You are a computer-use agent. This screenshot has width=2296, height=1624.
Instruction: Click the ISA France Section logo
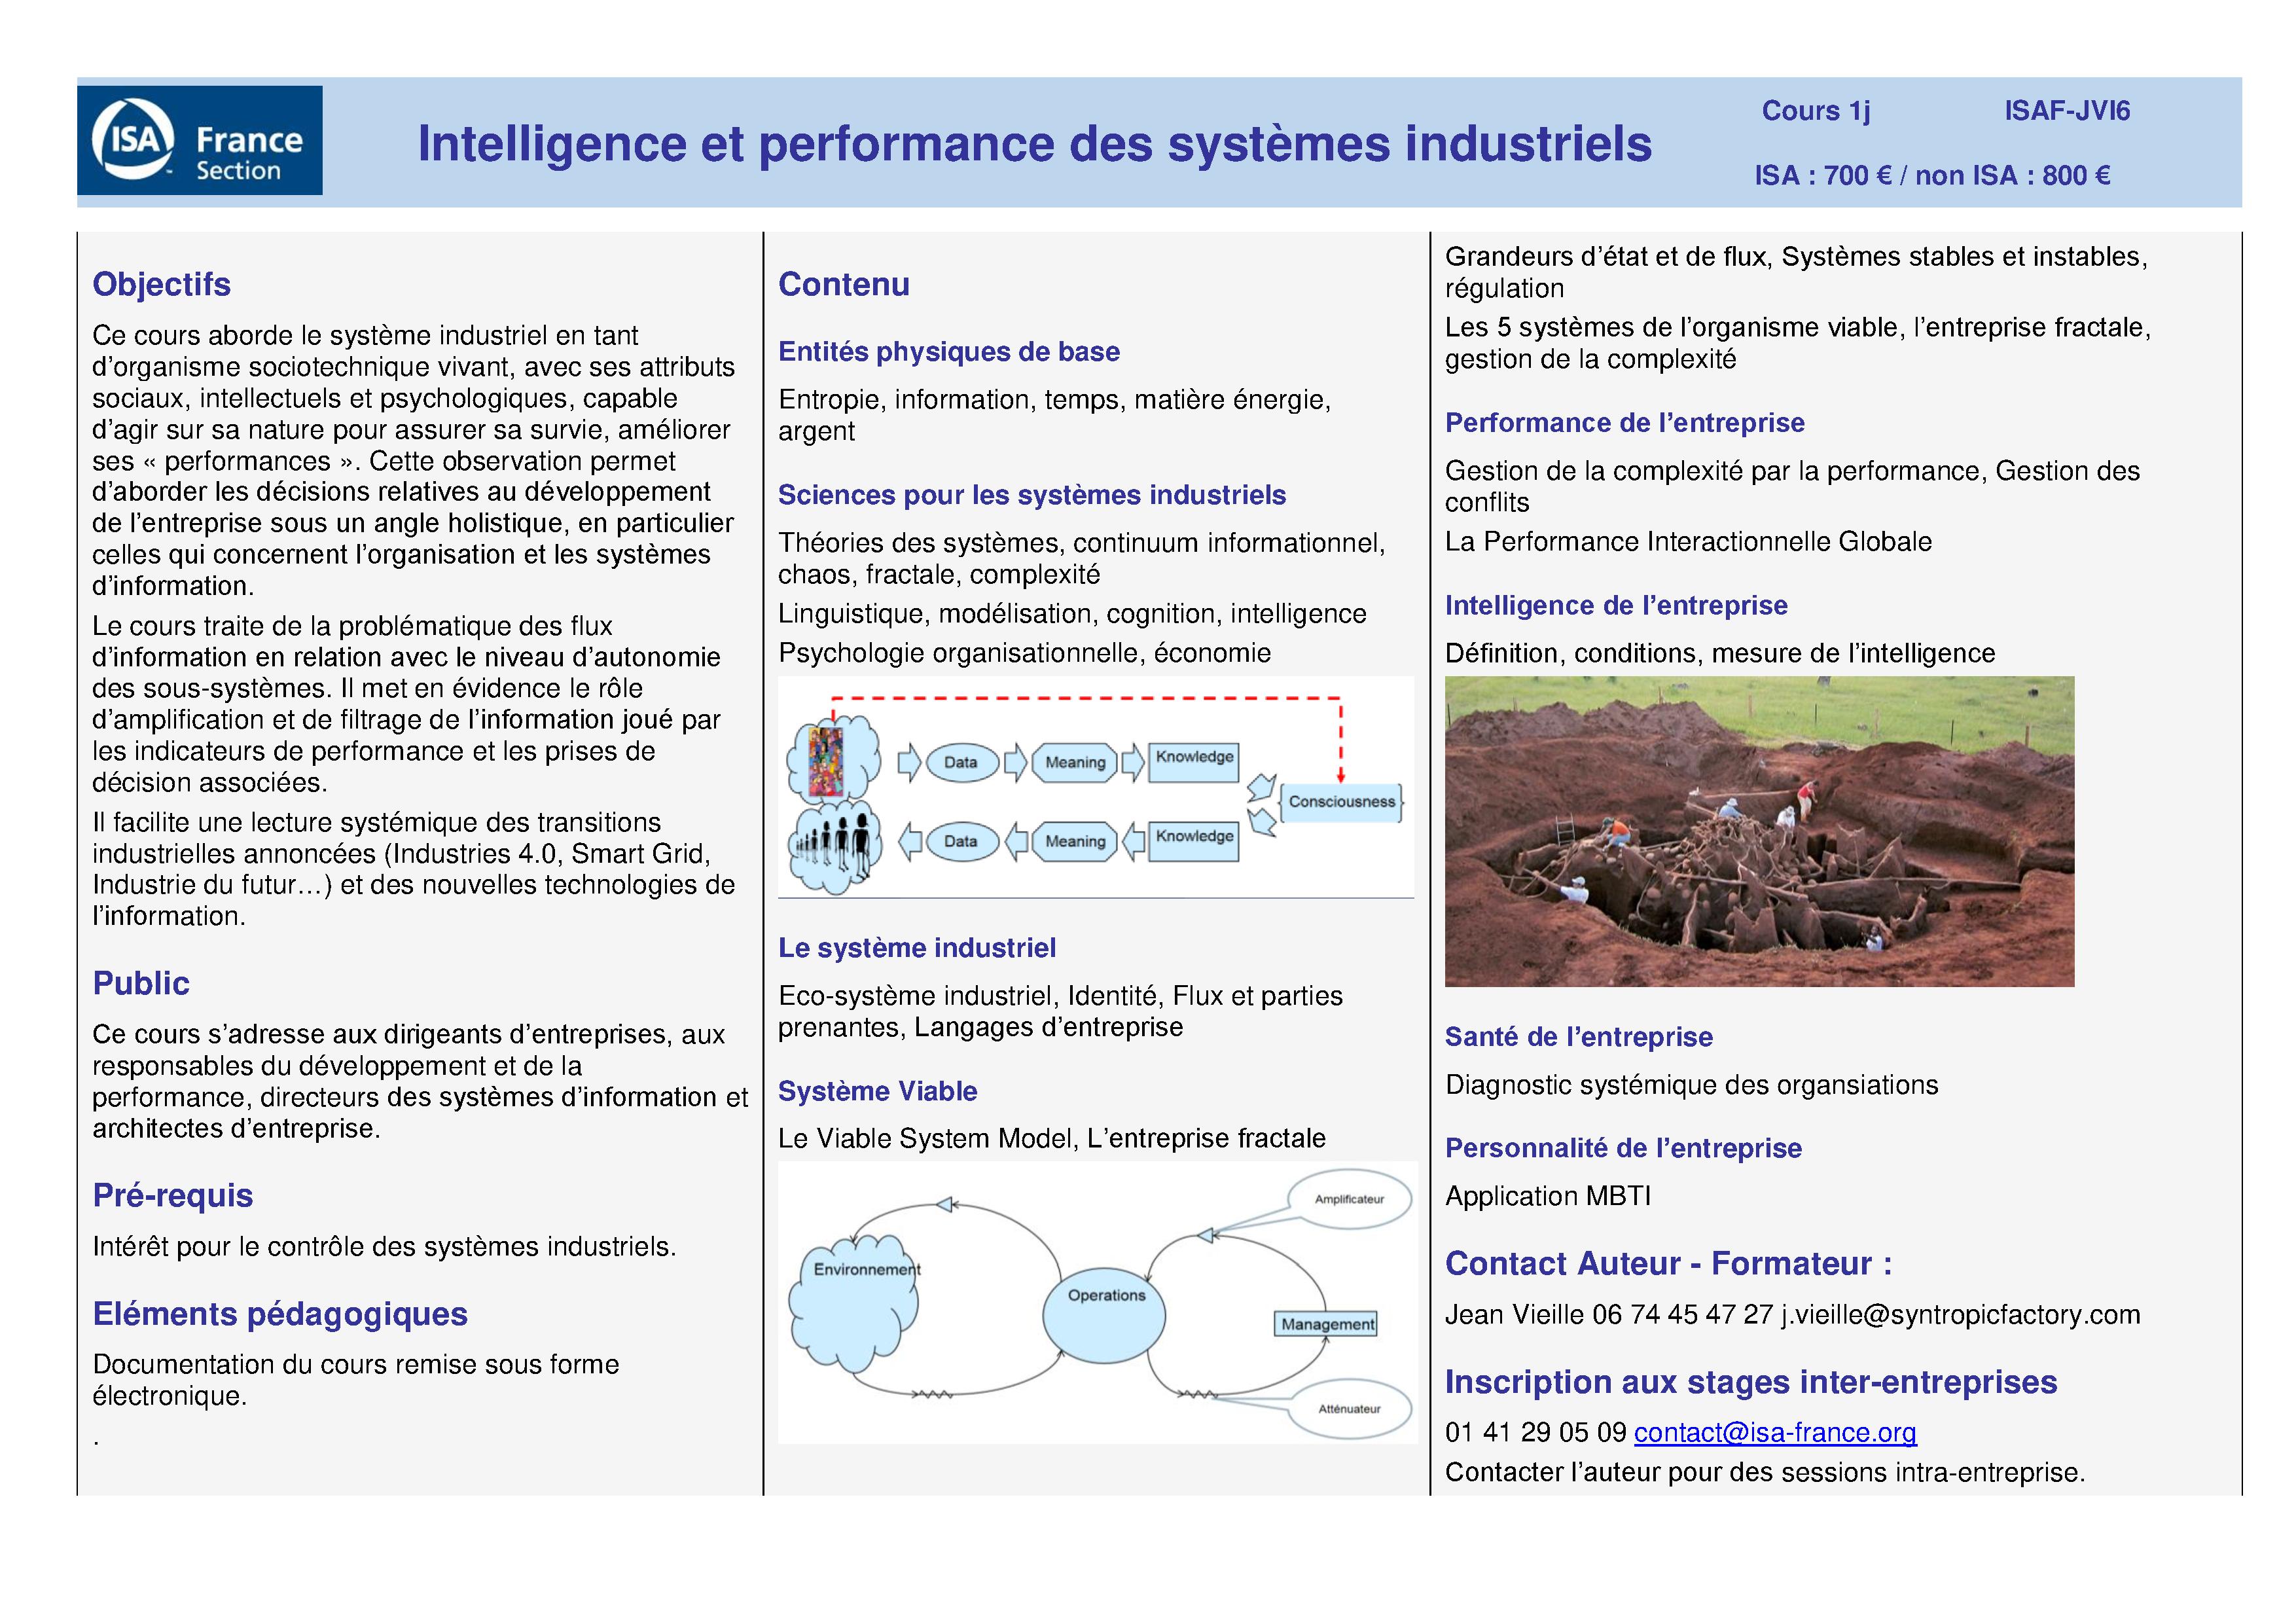point(199,140)
